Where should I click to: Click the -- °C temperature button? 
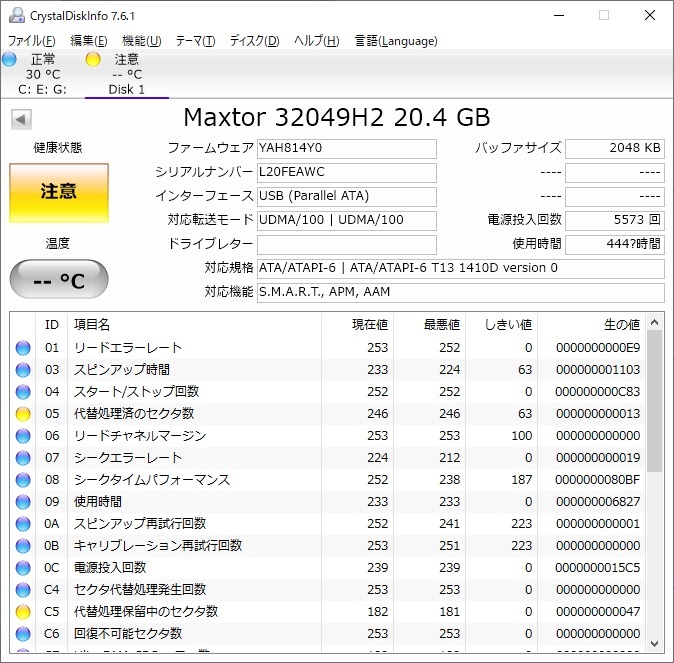pyautogui.click(x=59, y=279)
